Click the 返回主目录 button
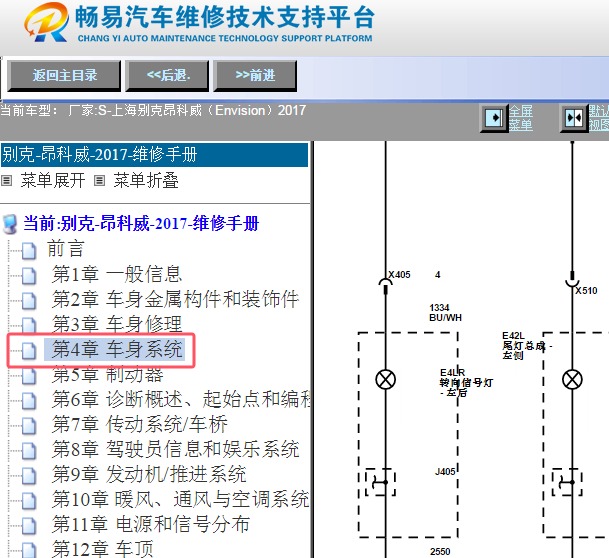 click(x=64, y=76)
